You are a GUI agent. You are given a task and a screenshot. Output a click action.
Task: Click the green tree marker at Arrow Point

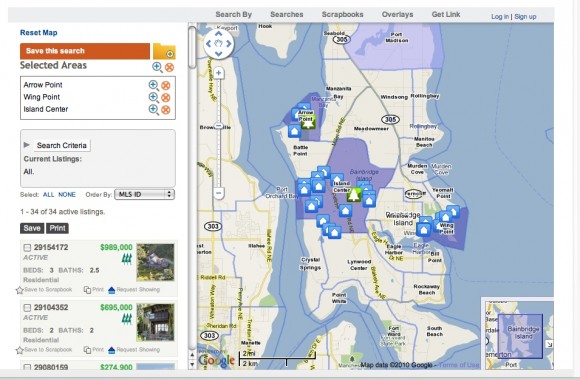point(308,122)
